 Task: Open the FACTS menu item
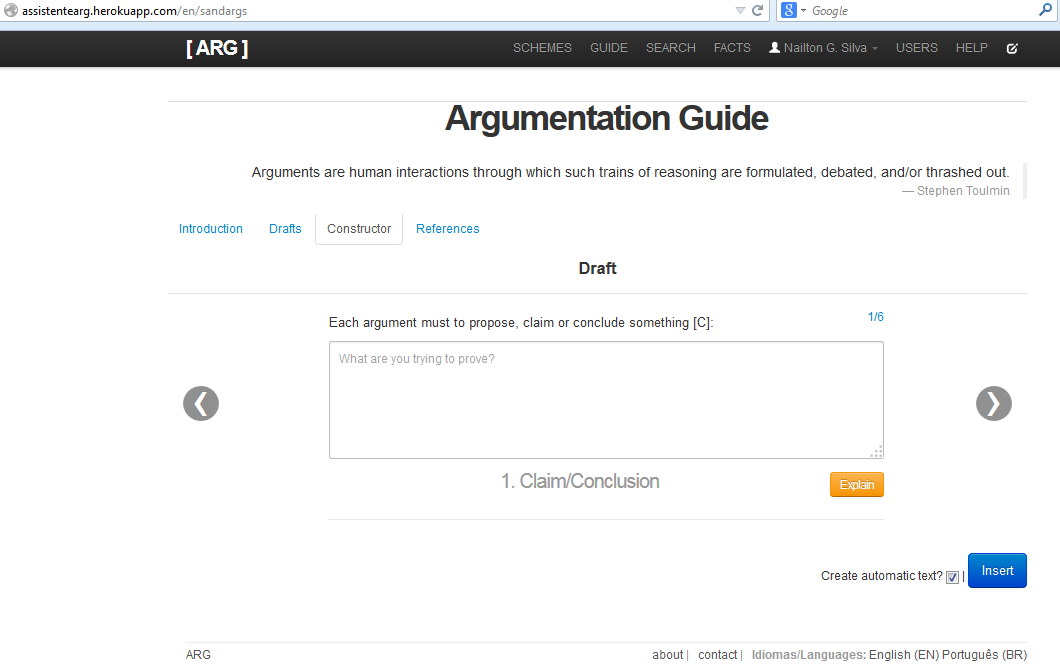click(x=732, y=48)
